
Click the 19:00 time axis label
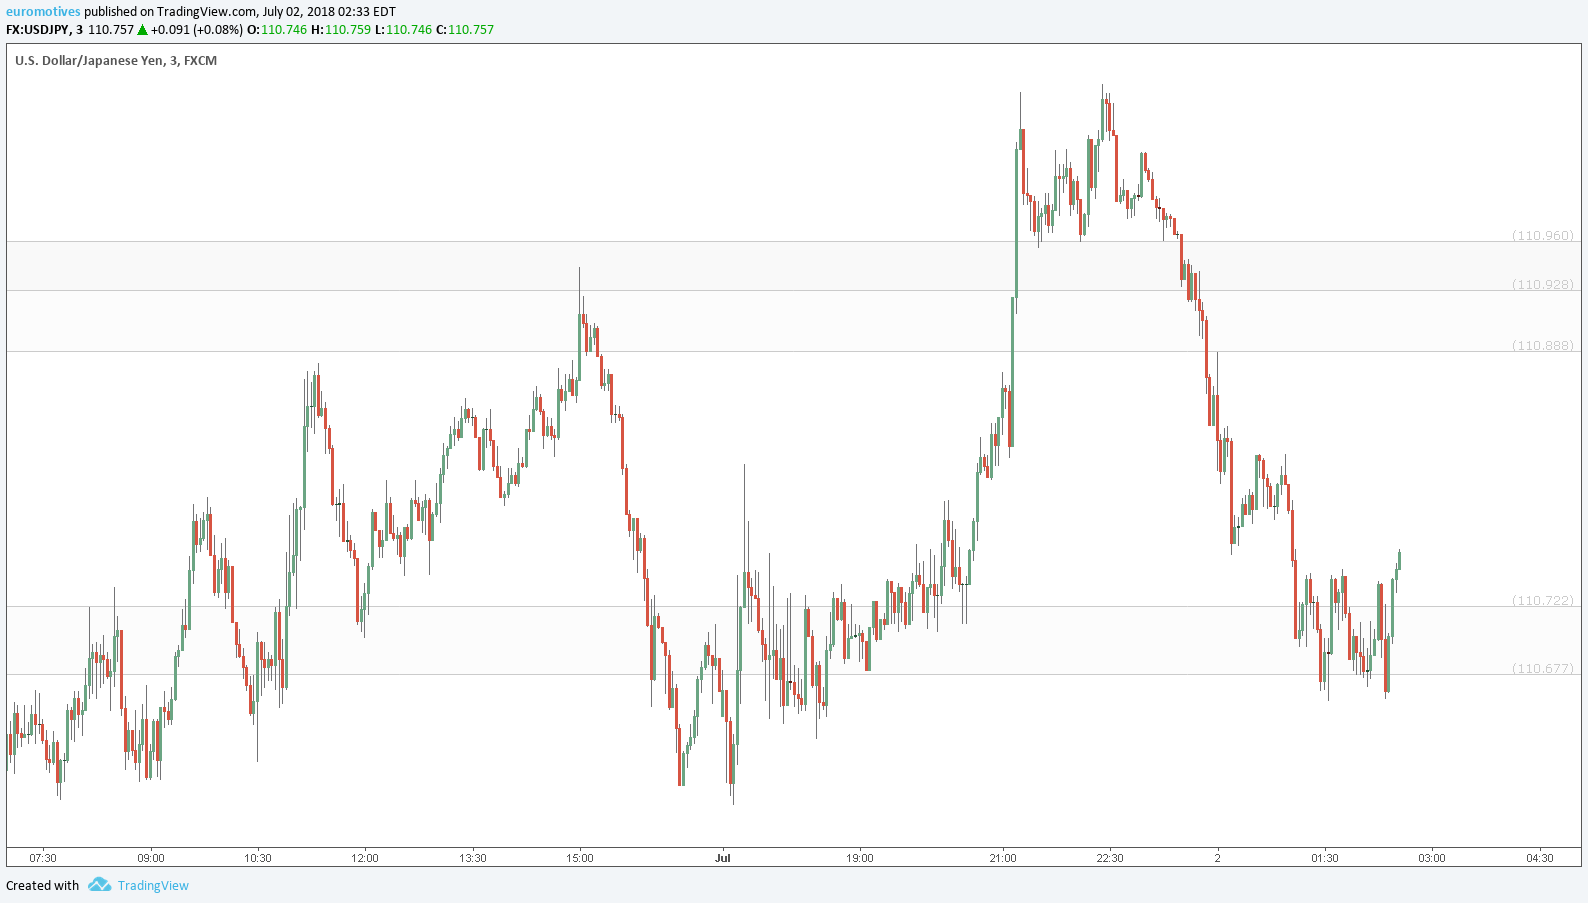(x=860, y=858)
